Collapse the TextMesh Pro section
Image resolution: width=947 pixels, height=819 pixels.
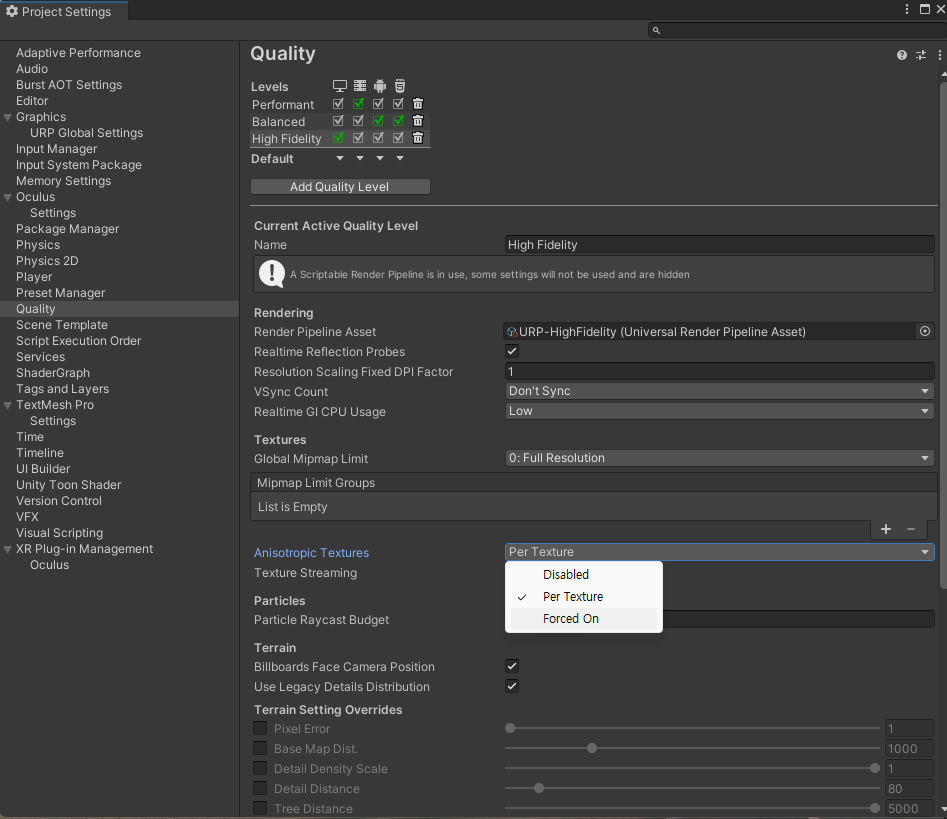tap(8, 405)
